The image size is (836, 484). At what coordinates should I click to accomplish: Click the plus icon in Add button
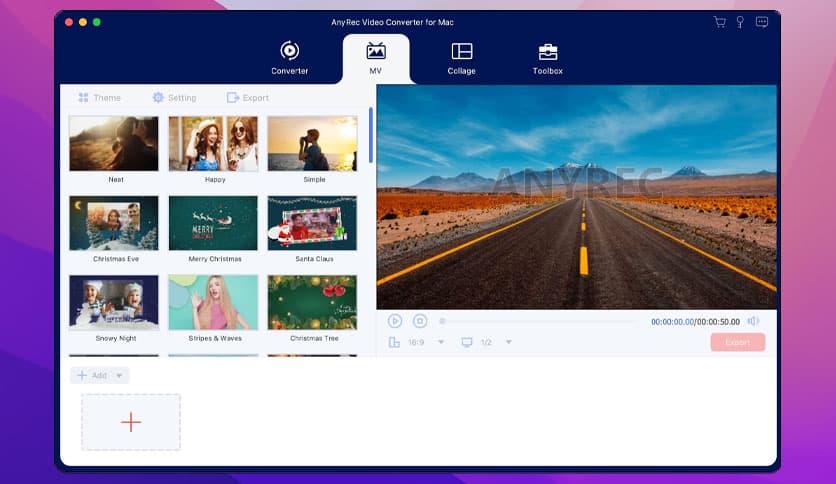coord(82,375)
